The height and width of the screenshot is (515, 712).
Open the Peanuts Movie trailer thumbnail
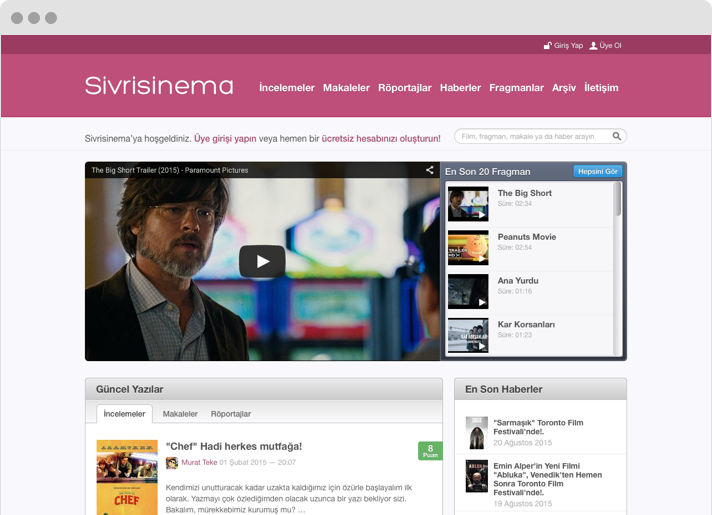click(x=468, y=247)
